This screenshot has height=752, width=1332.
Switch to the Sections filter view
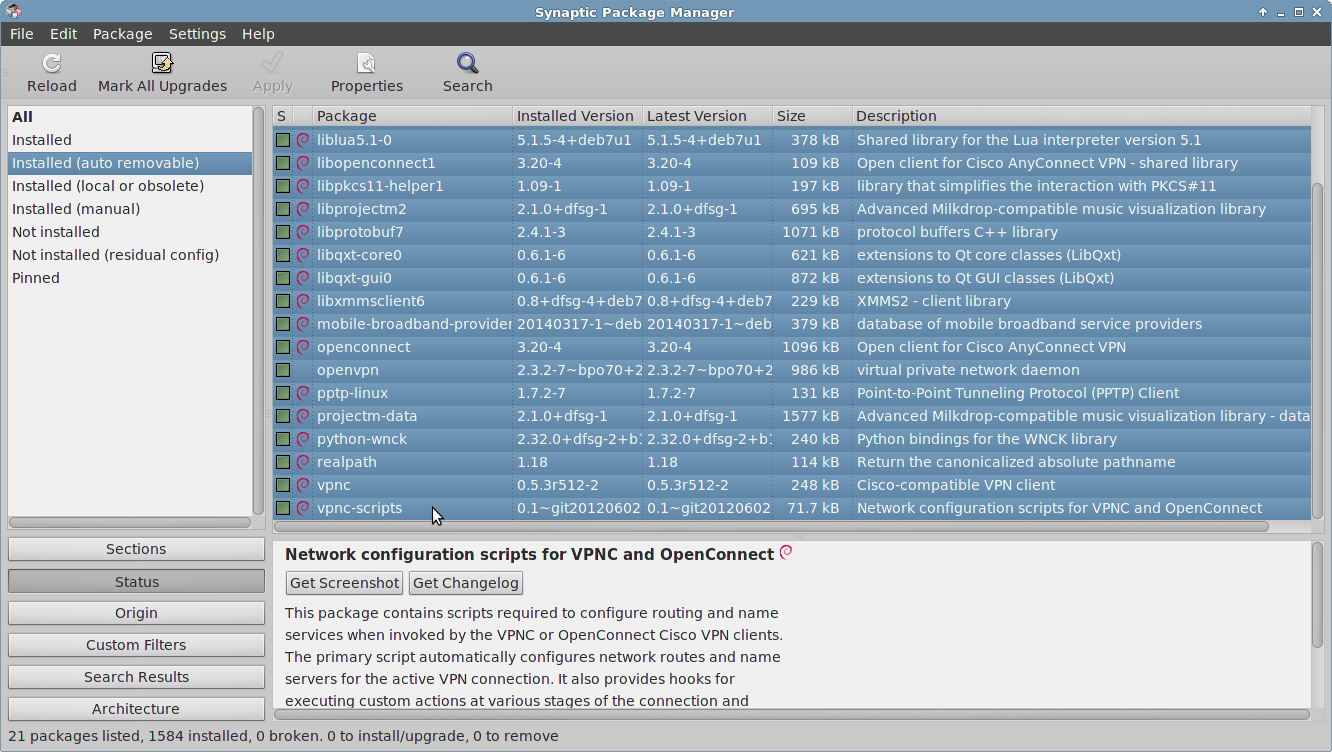136,549
